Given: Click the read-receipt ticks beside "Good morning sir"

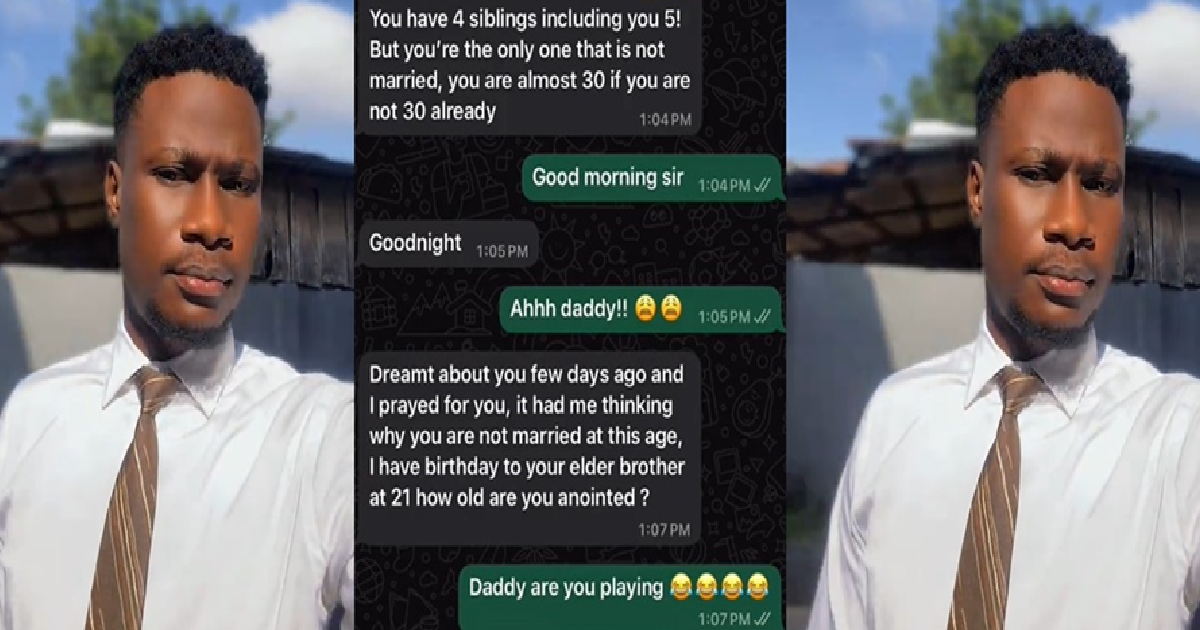Looking at the screenshot, I should pyautogui.click(x=762, y=184).
